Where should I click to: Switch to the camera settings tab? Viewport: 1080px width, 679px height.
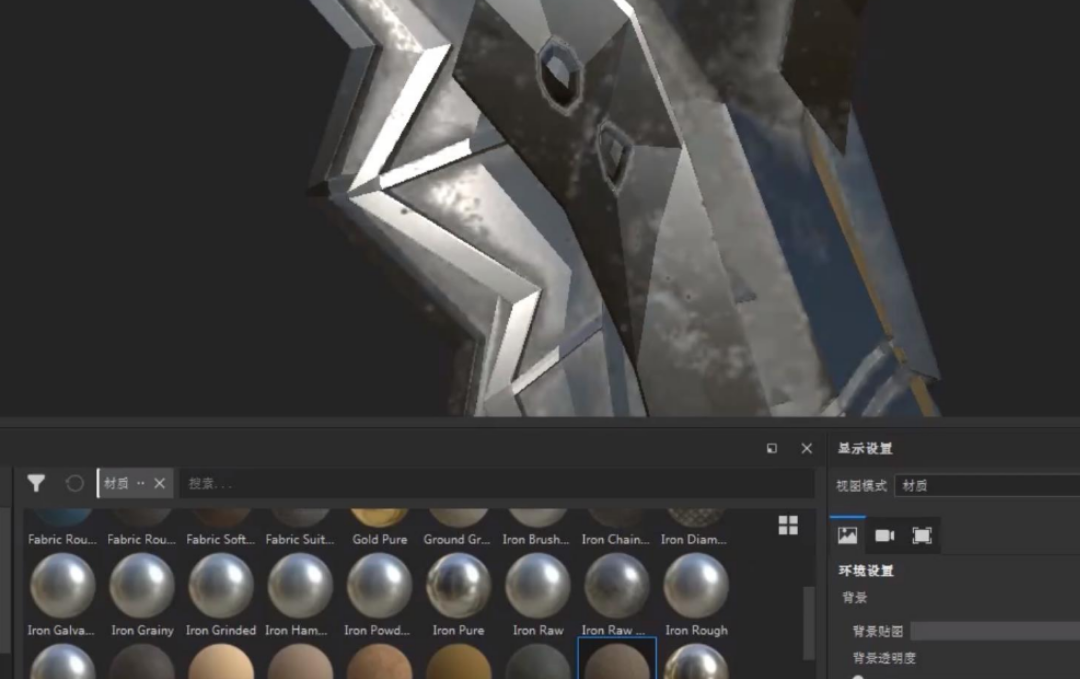pos(885,536)
